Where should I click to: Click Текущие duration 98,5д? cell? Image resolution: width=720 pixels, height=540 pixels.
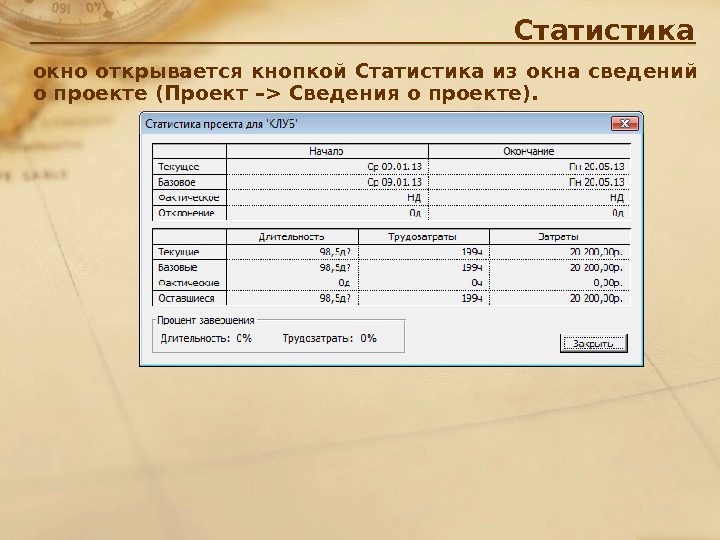point(292,252)
